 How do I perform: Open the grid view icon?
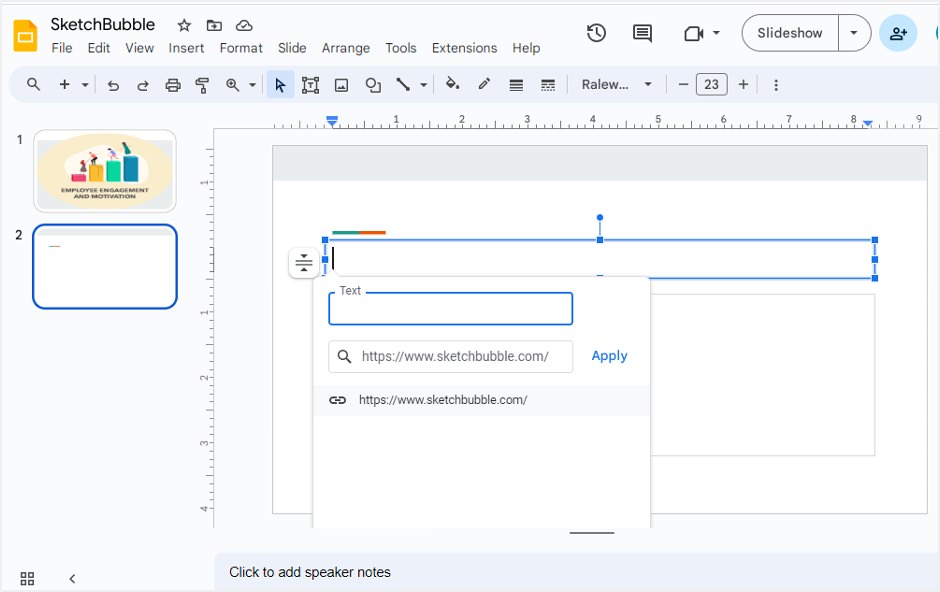tap(27, 578)
